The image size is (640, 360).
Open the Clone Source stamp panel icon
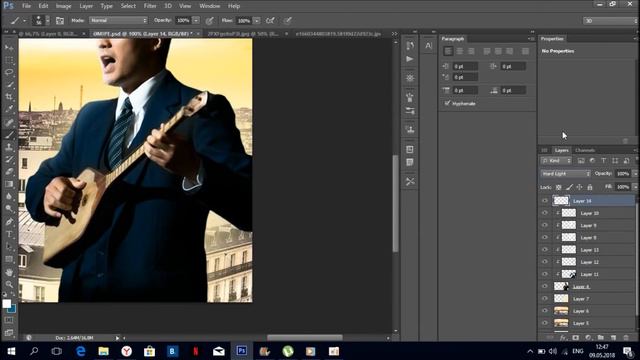(x=410, y=130)
